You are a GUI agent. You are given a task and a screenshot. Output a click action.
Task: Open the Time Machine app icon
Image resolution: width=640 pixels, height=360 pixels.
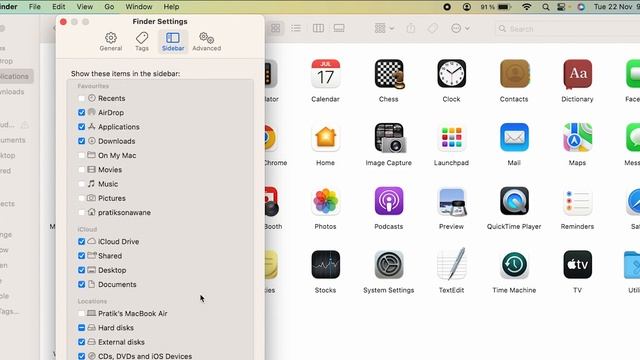(514, 265)
